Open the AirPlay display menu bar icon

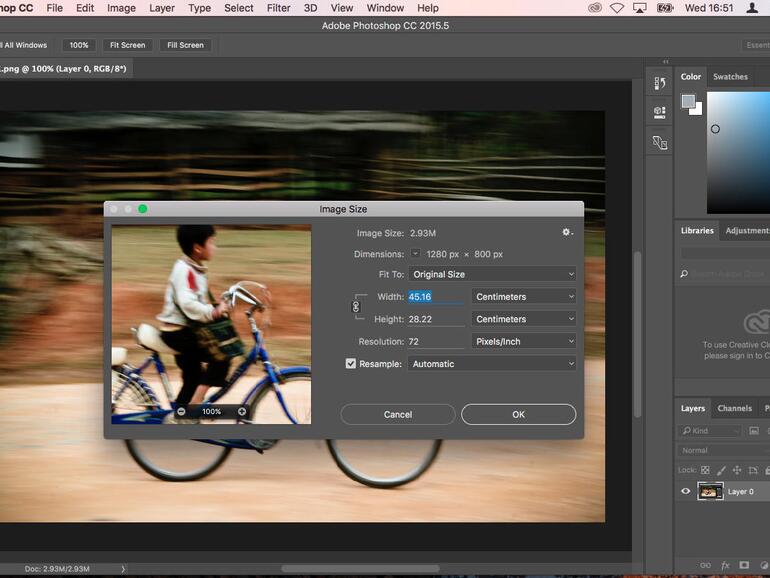pyautogui.click(x=639, y=8)
